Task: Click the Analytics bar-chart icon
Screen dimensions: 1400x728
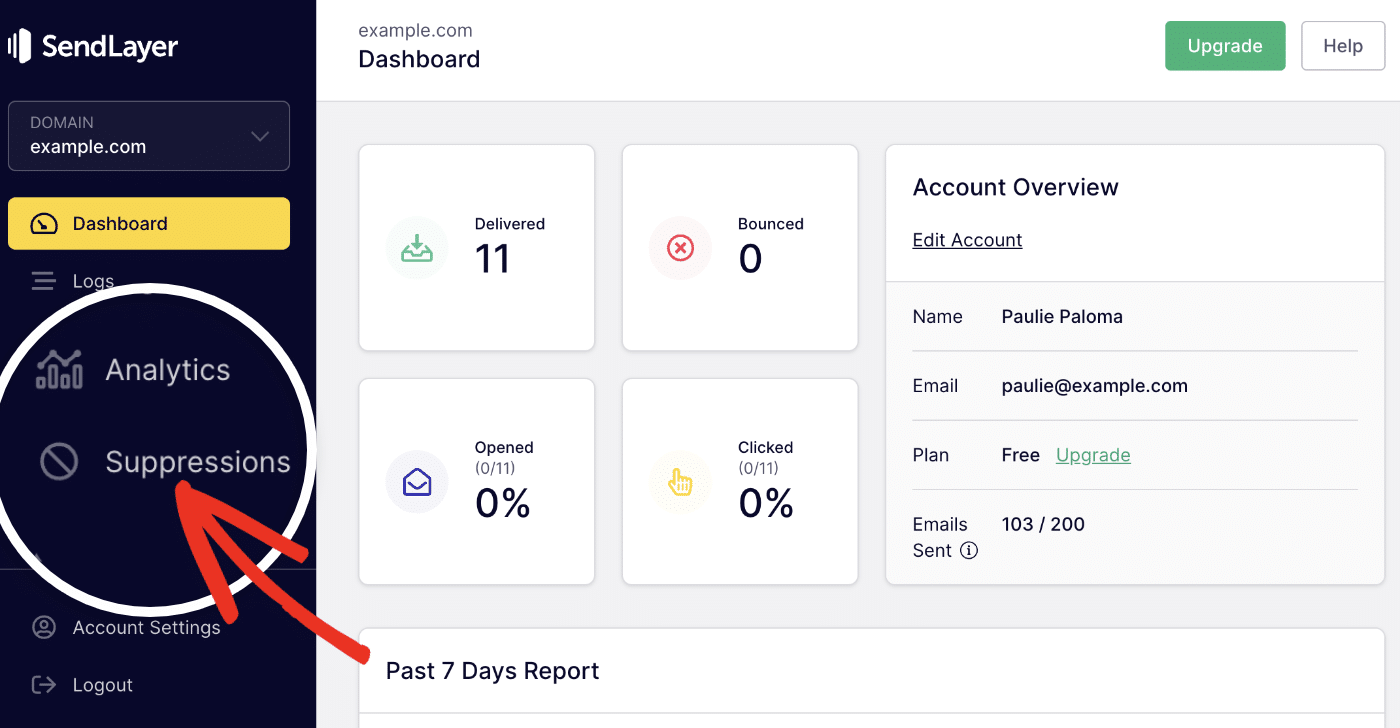Action: click(59, 369)
